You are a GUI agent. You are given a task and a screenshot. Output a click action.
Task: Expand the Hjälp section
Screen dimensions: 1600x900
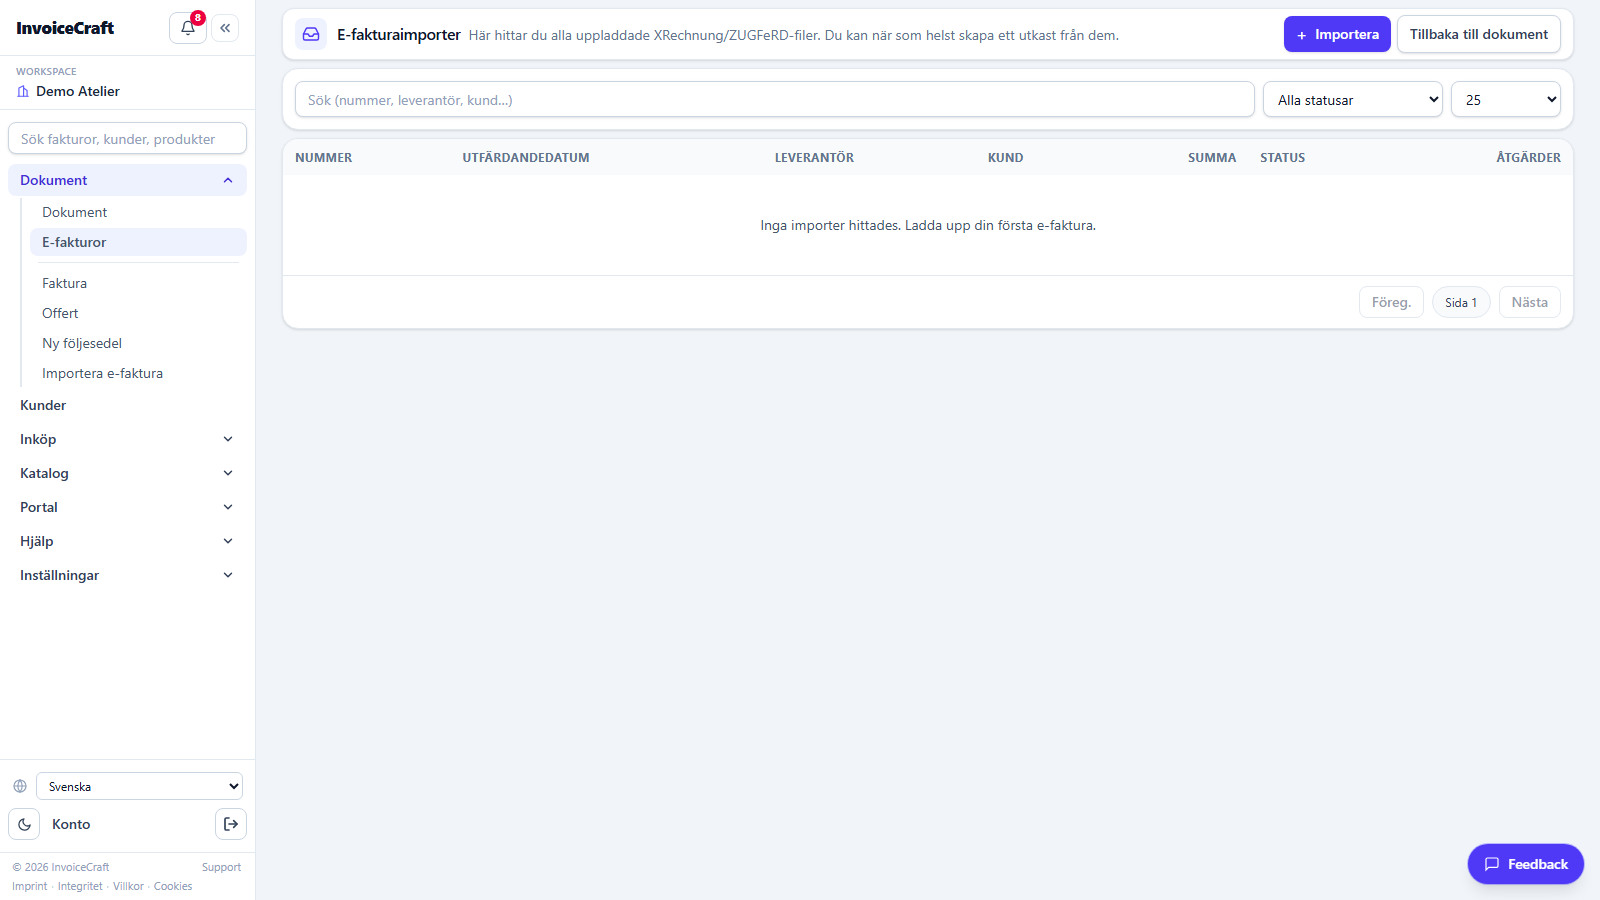coord(127,541)
